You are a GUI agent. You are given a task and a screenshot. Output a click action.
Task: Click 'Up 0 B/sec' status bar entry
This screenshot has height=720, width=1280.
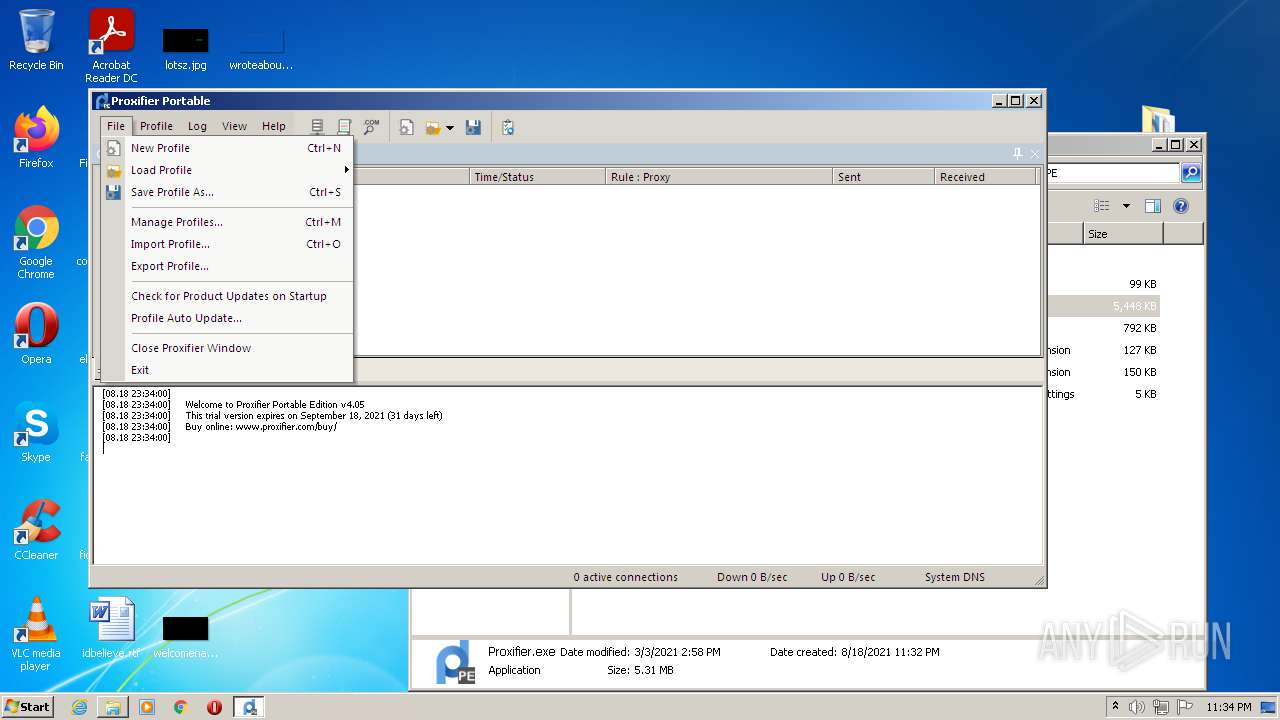848,577
